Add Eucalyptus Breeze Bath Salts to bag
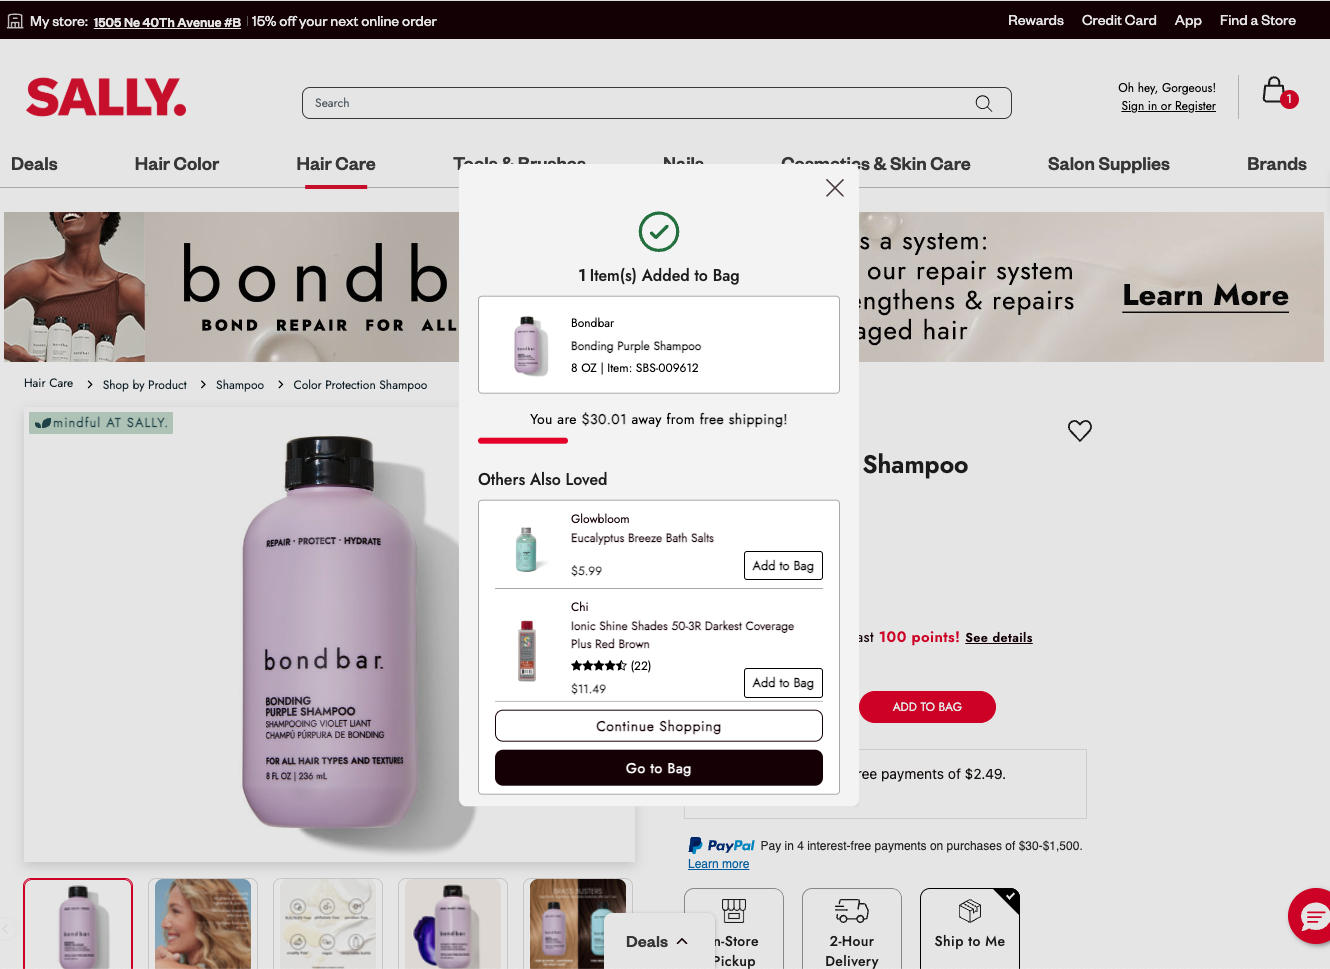The height and width of the screenshot is (969, 1330). pos(783,566)
